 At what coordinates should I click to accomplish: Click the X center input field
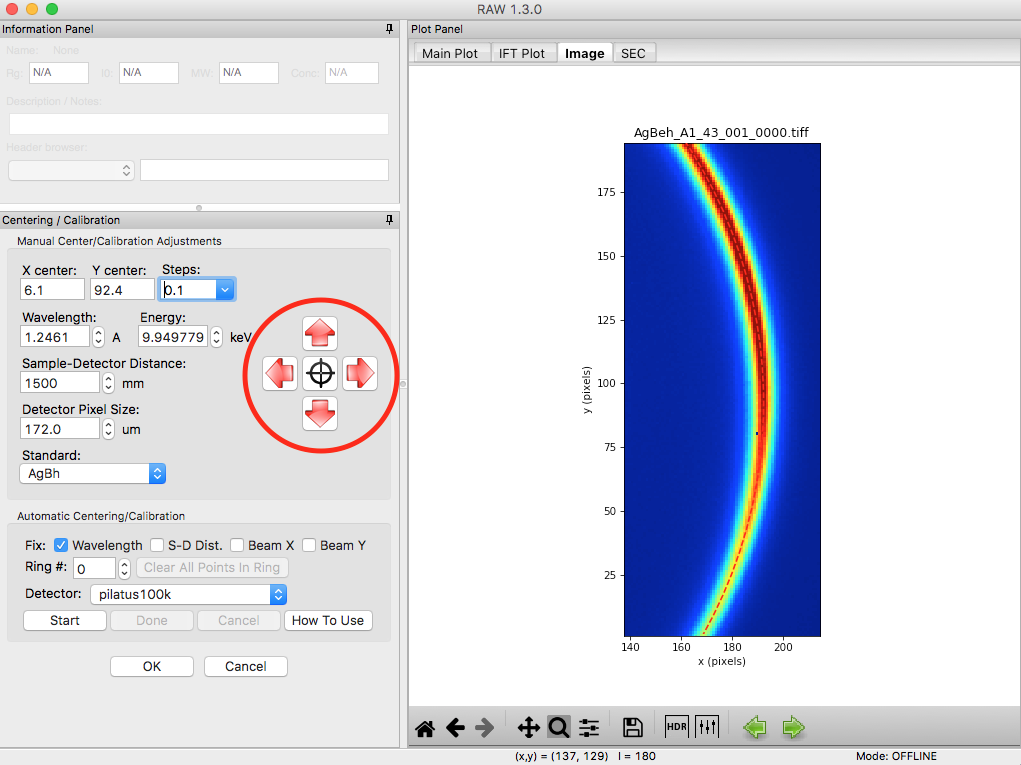coord(52,290)
